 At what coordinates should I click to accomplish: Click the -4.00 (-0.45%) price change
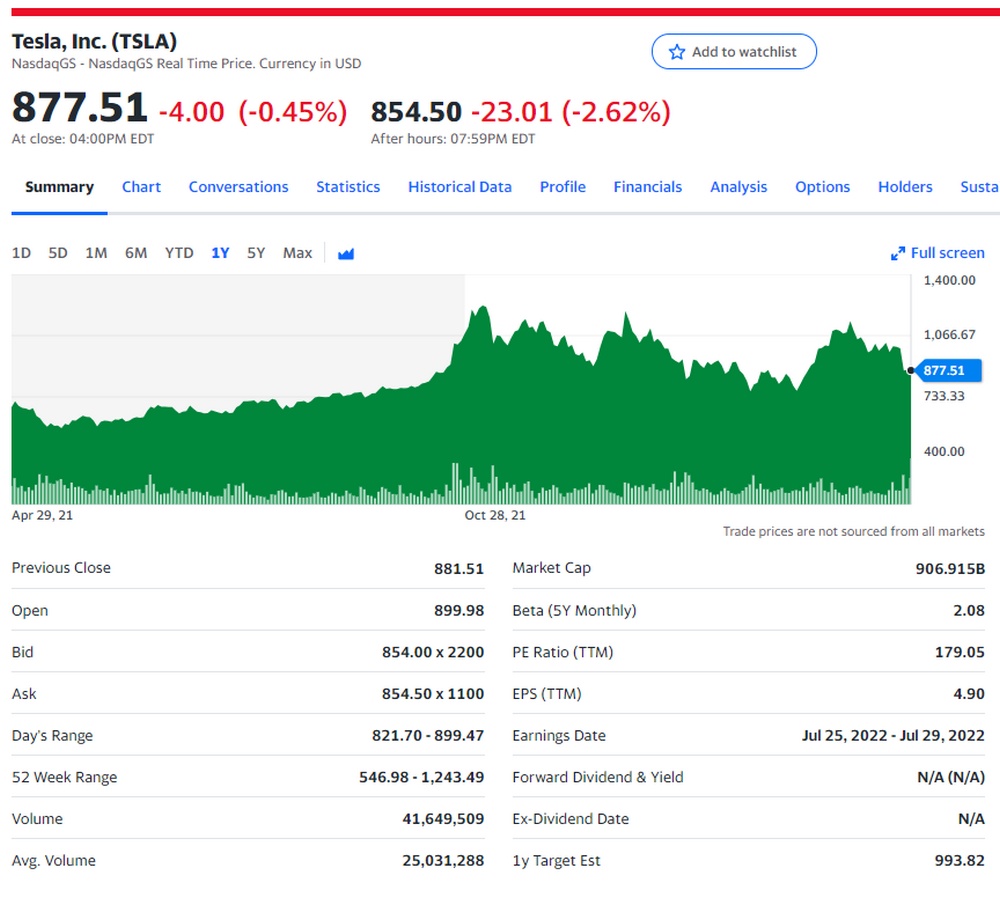pos(253,112)
